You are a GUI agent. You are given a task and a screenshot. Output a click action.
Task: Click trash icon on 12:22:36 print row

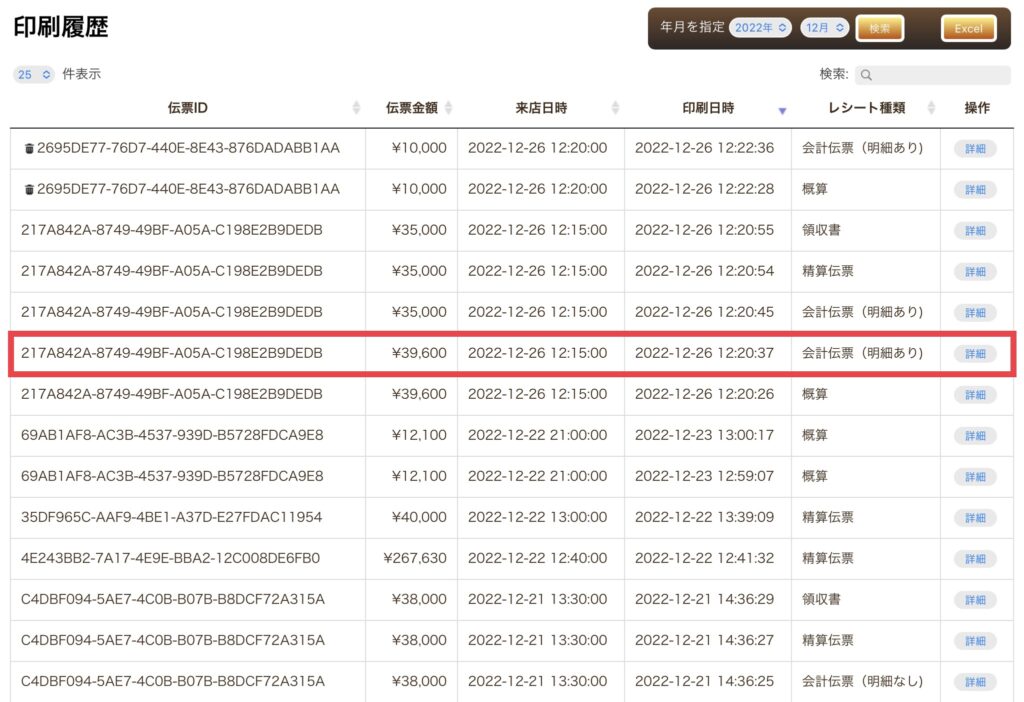29,149
